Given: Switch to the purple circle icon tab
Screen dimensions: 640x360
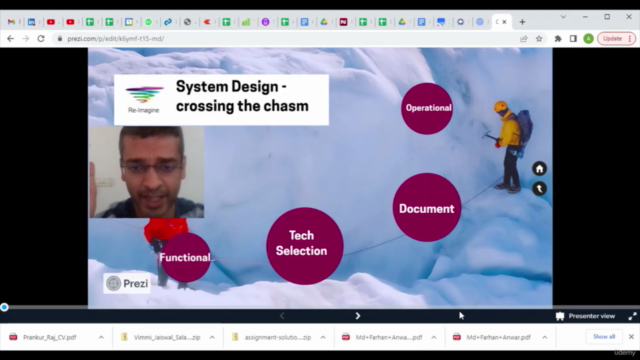Looking at the screenshot, I should [265, 22].
